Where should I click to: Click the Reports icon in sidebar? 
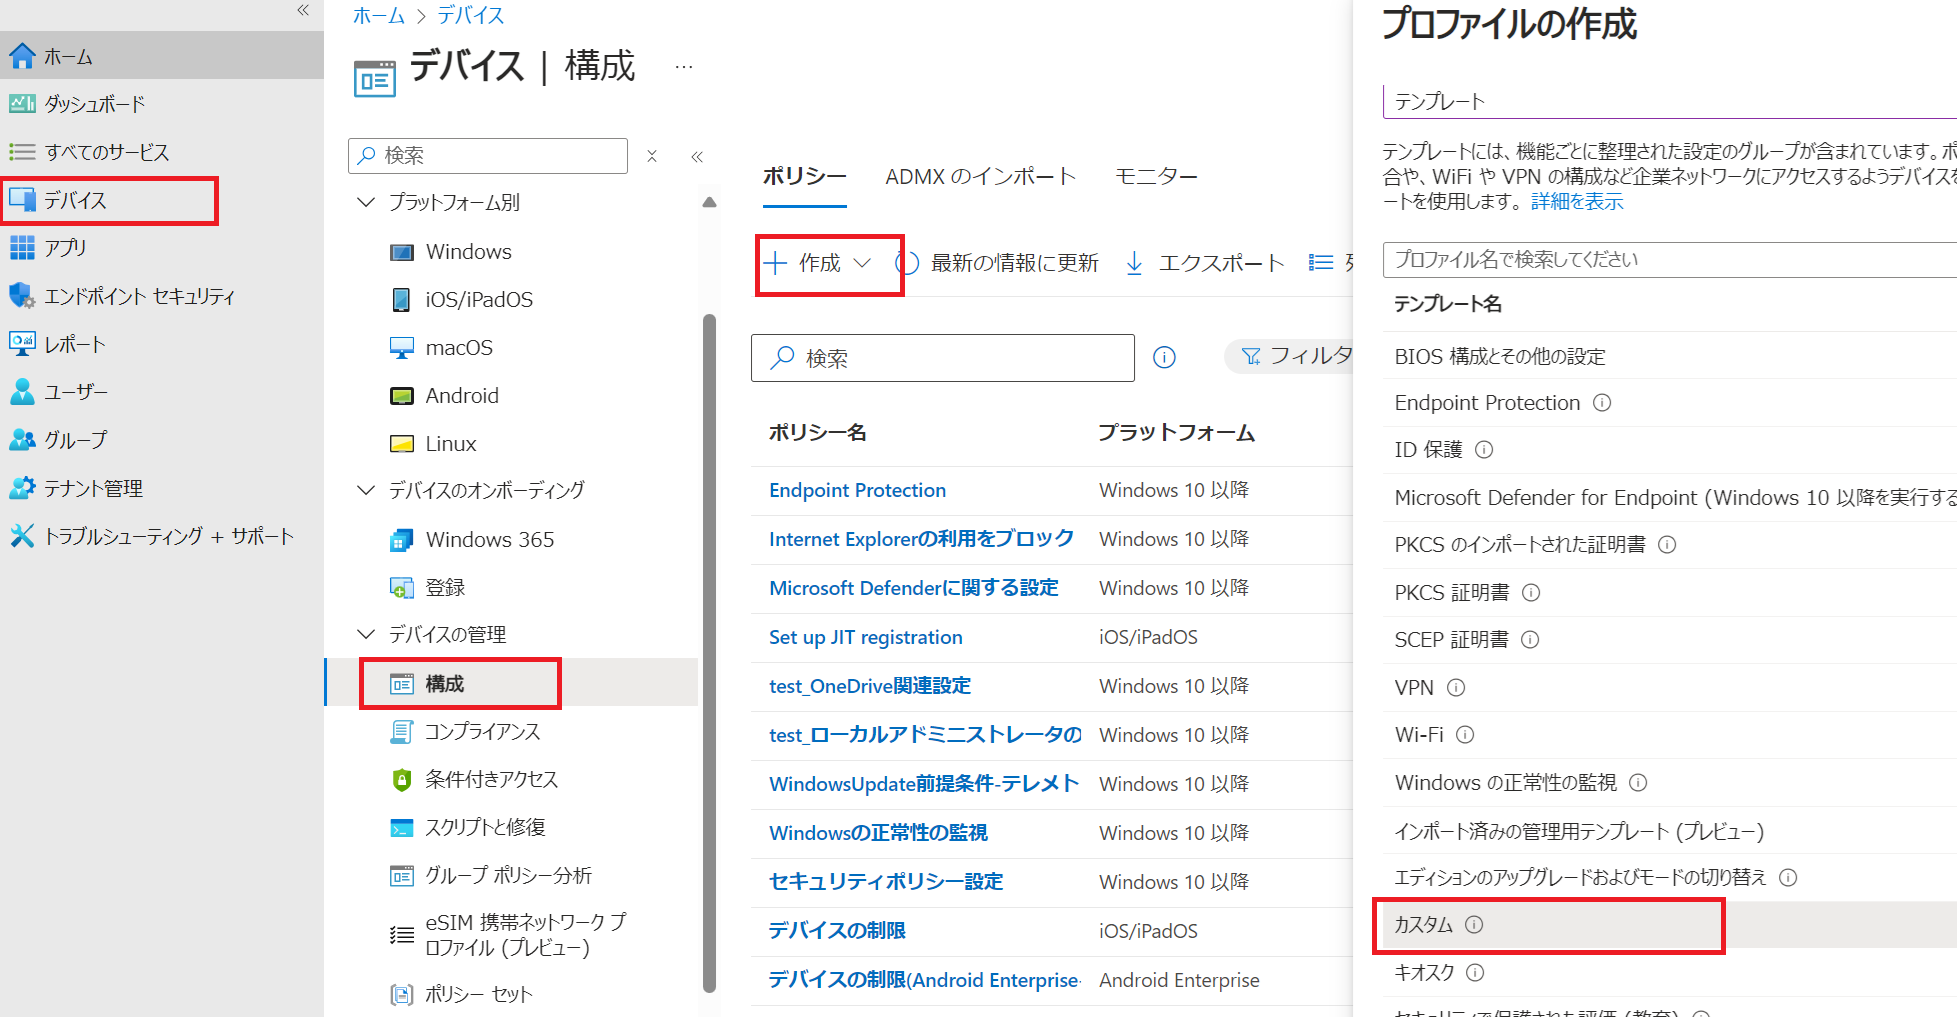coord(22,344)
